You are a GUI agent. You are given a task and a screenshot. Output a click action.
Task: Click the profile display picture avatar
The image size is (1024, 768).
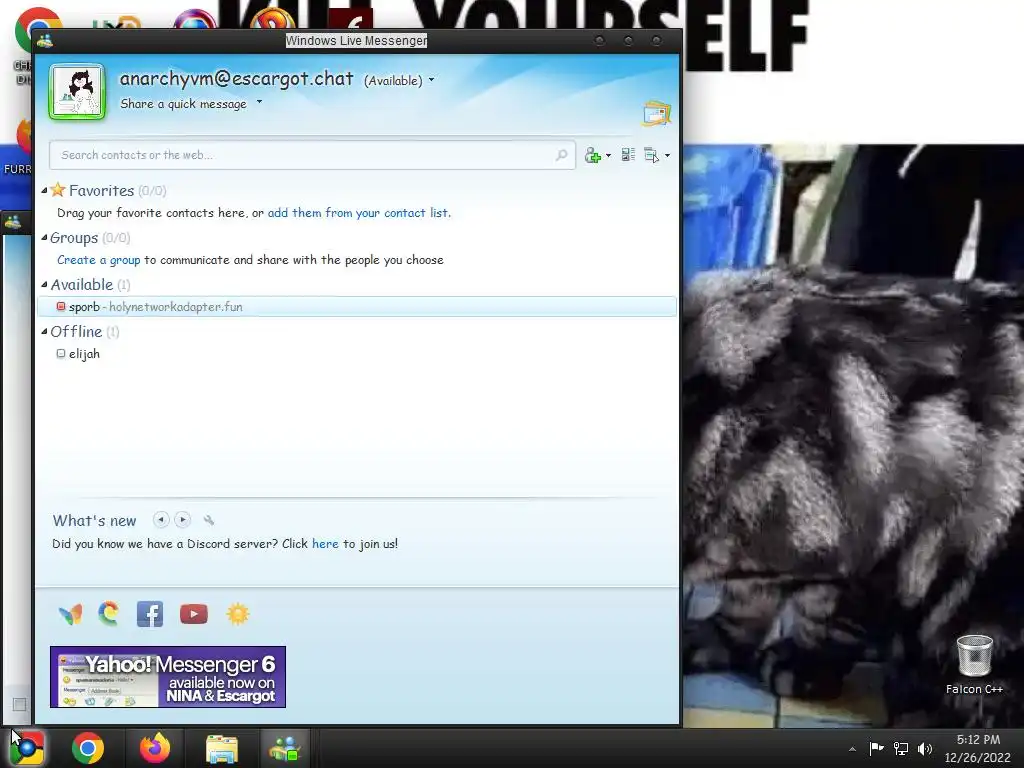[77, 92]
